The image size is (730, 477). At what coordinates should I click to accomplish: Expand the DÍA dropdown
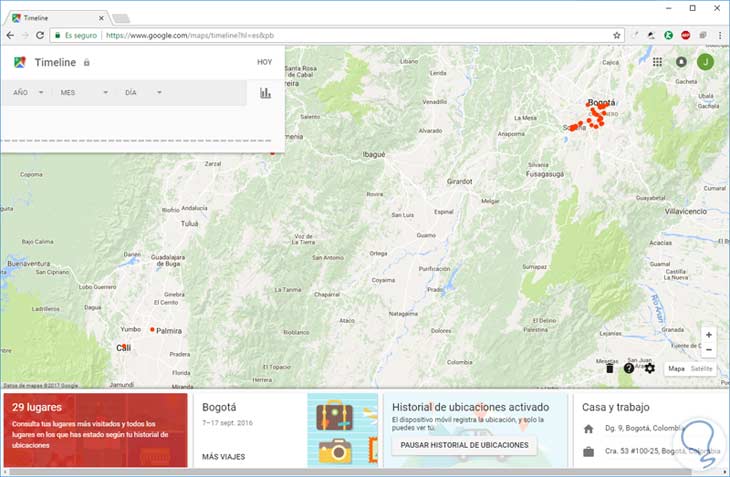tap(143, 93)
